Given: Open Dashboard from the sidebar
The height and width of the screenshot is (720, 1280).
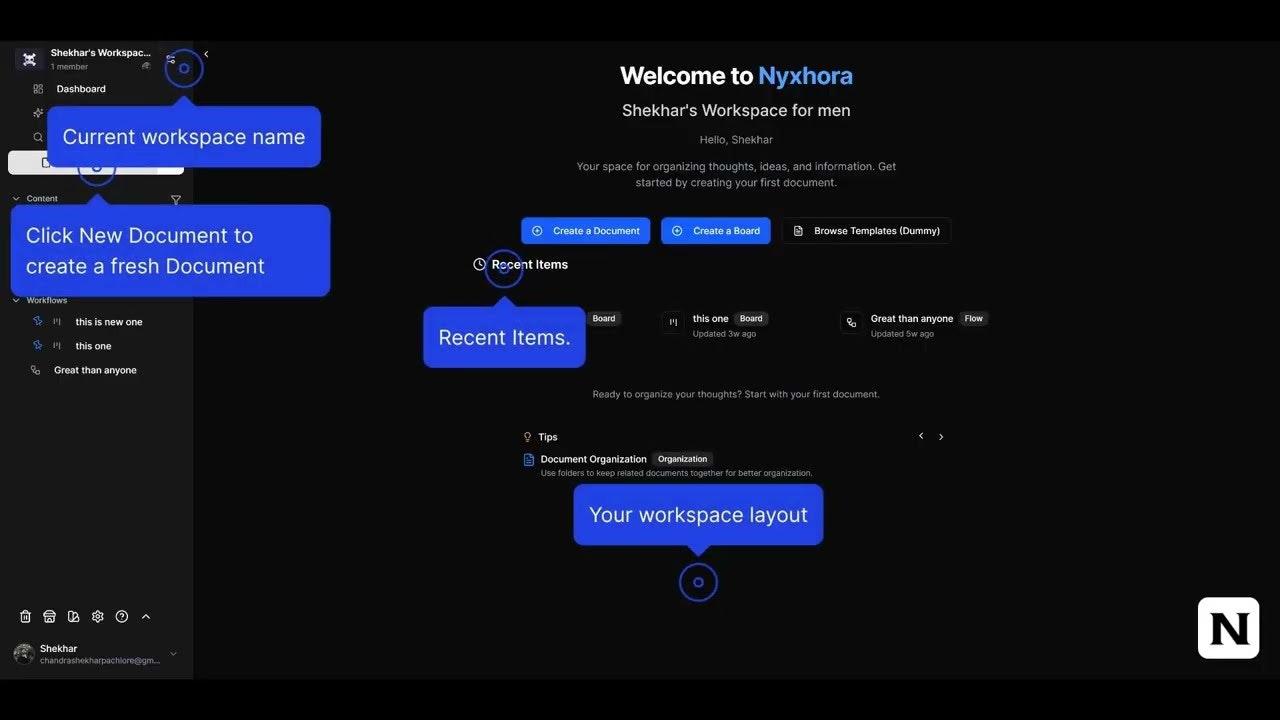Looking at the screenshot, I should [x=81, y=89].
